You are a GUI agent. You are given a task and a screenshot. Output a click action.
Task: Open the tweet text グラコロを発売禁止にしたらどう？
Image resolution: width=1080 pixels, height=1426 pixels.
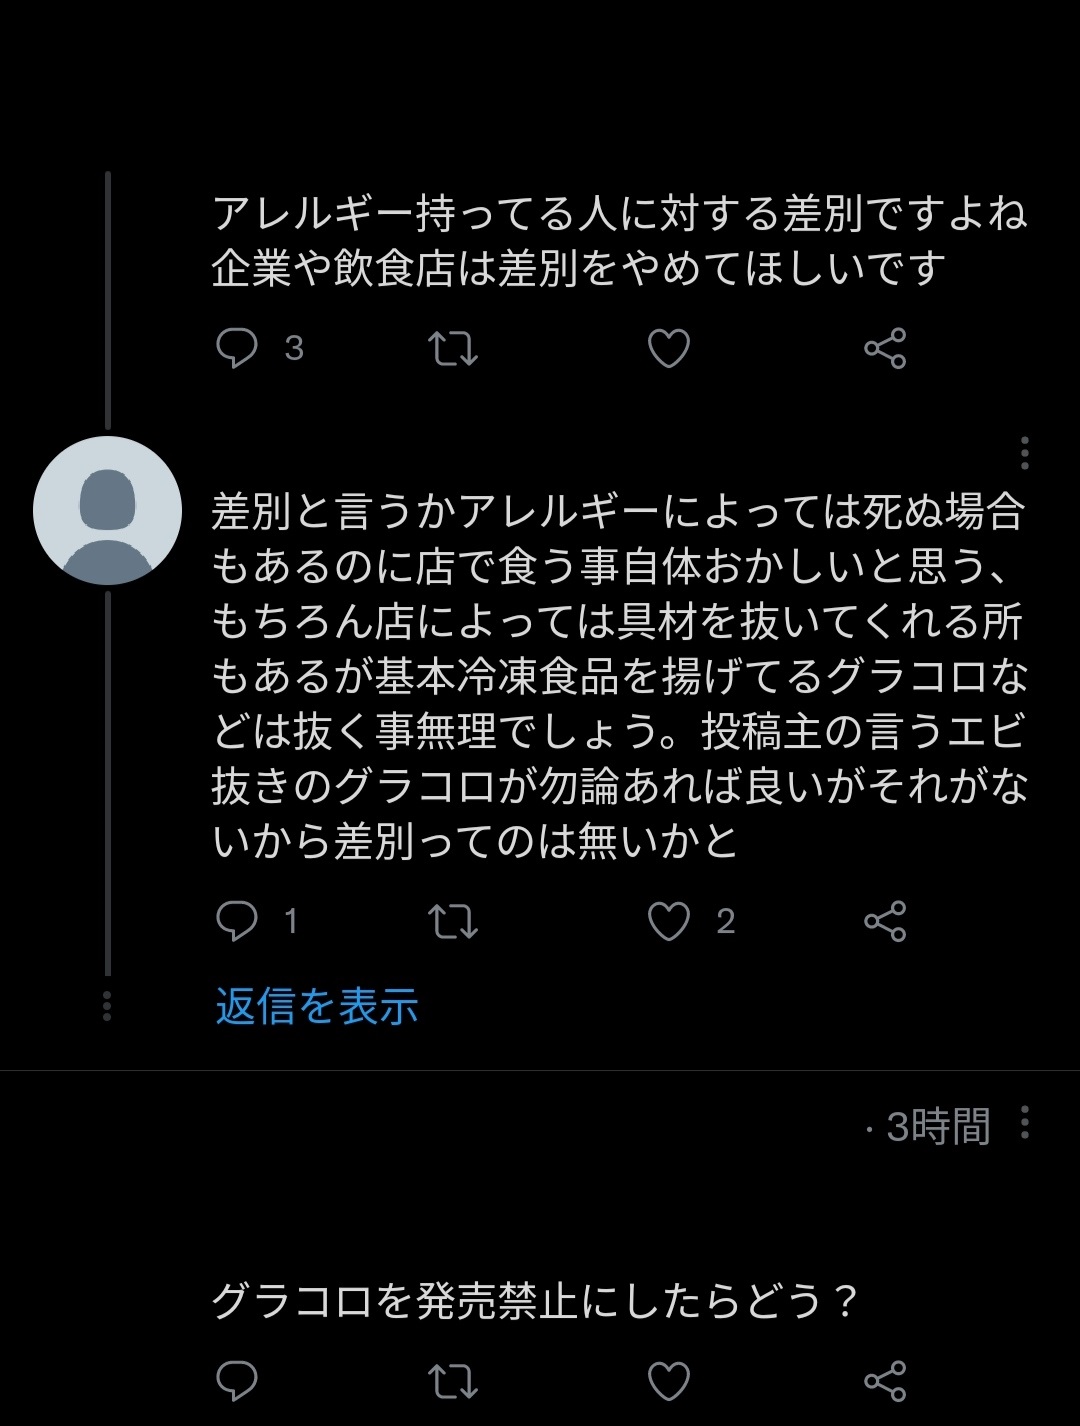click(535, 1301)
